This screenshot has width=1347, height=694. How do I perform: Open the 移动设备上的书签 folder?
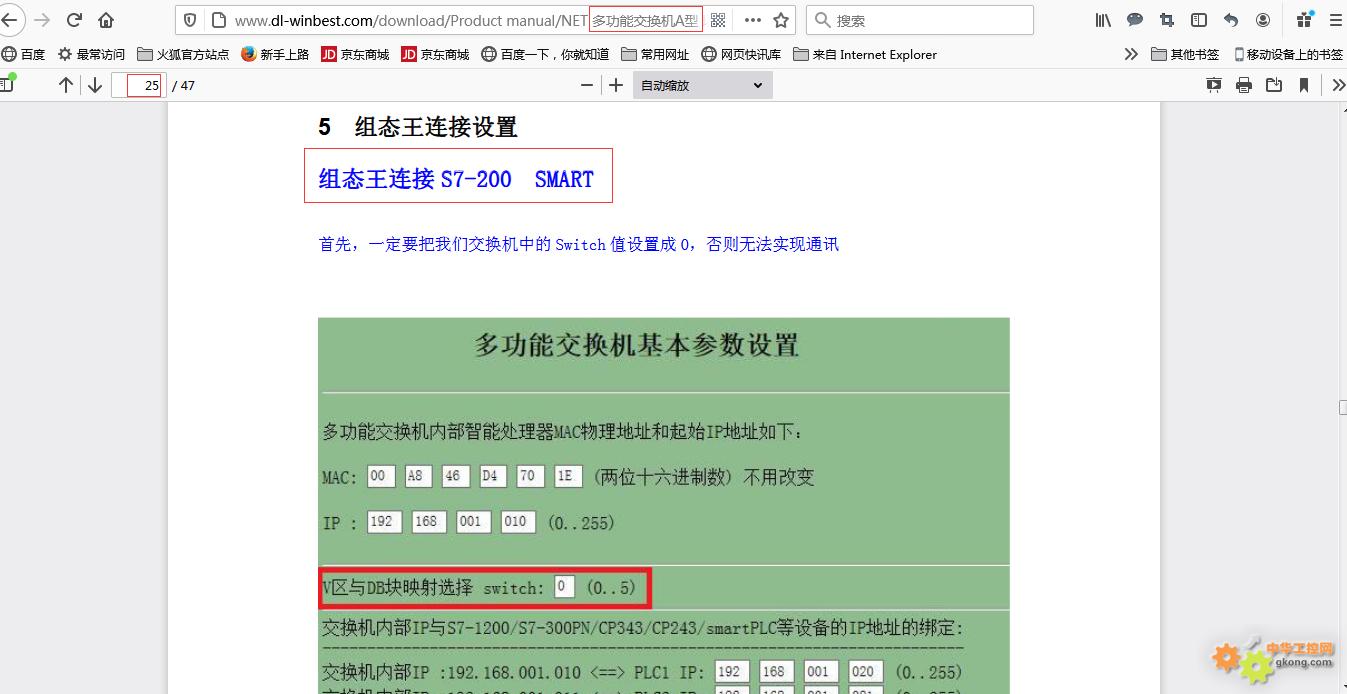pos(1288,54)
